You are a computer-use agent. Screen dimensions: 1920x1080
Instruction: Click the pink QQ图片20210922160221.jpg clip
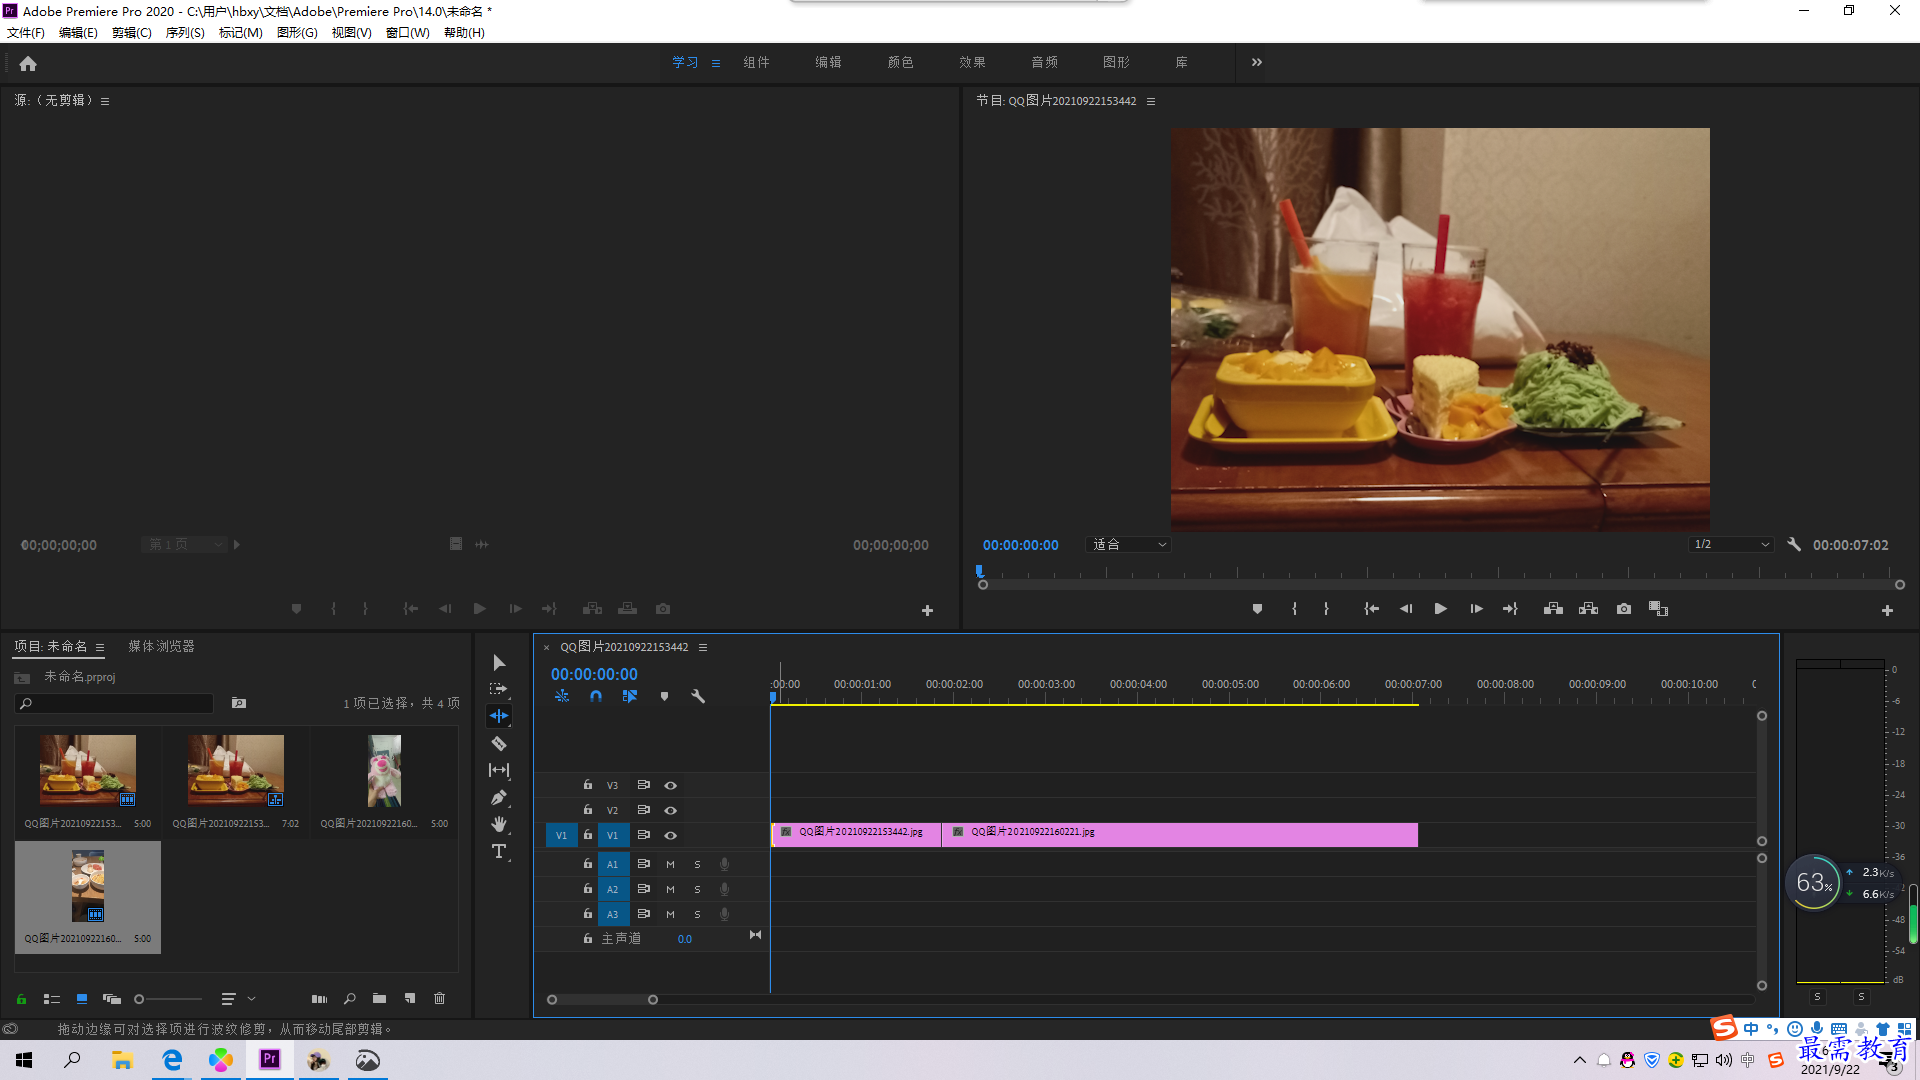pos(1180,835)
